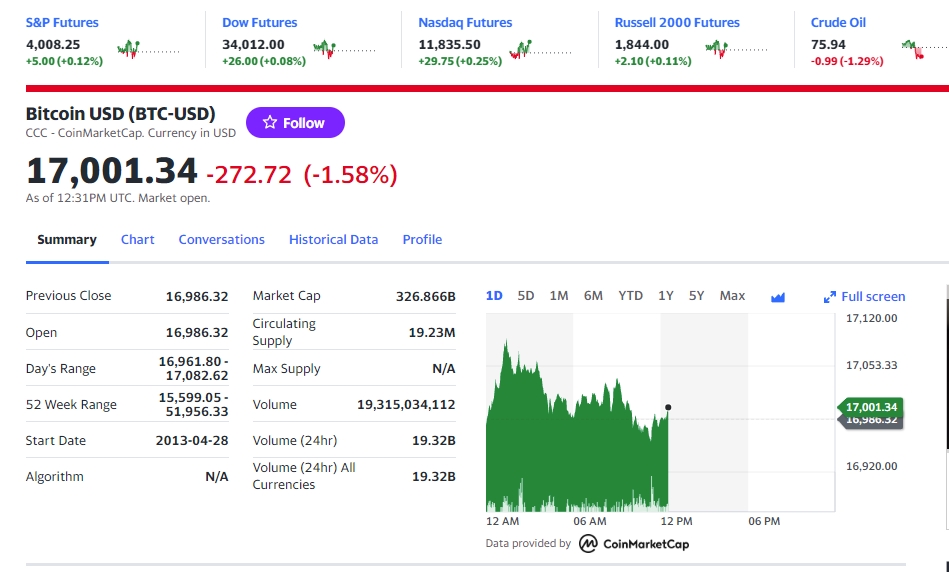Click the Full screen expand arrows icon
The image size is (949, 572).
point(830,297)
